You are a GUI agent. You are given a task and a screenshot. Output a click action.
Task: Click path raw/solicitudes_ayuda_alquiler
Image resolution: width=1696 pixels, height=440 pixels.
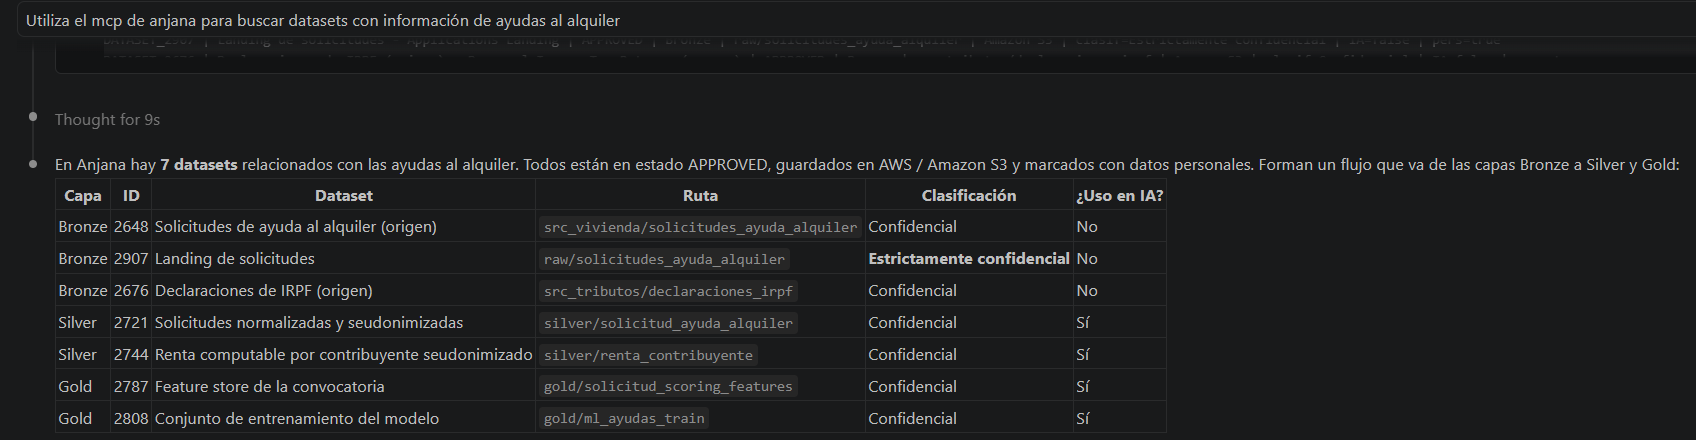(x=664, y=259)
